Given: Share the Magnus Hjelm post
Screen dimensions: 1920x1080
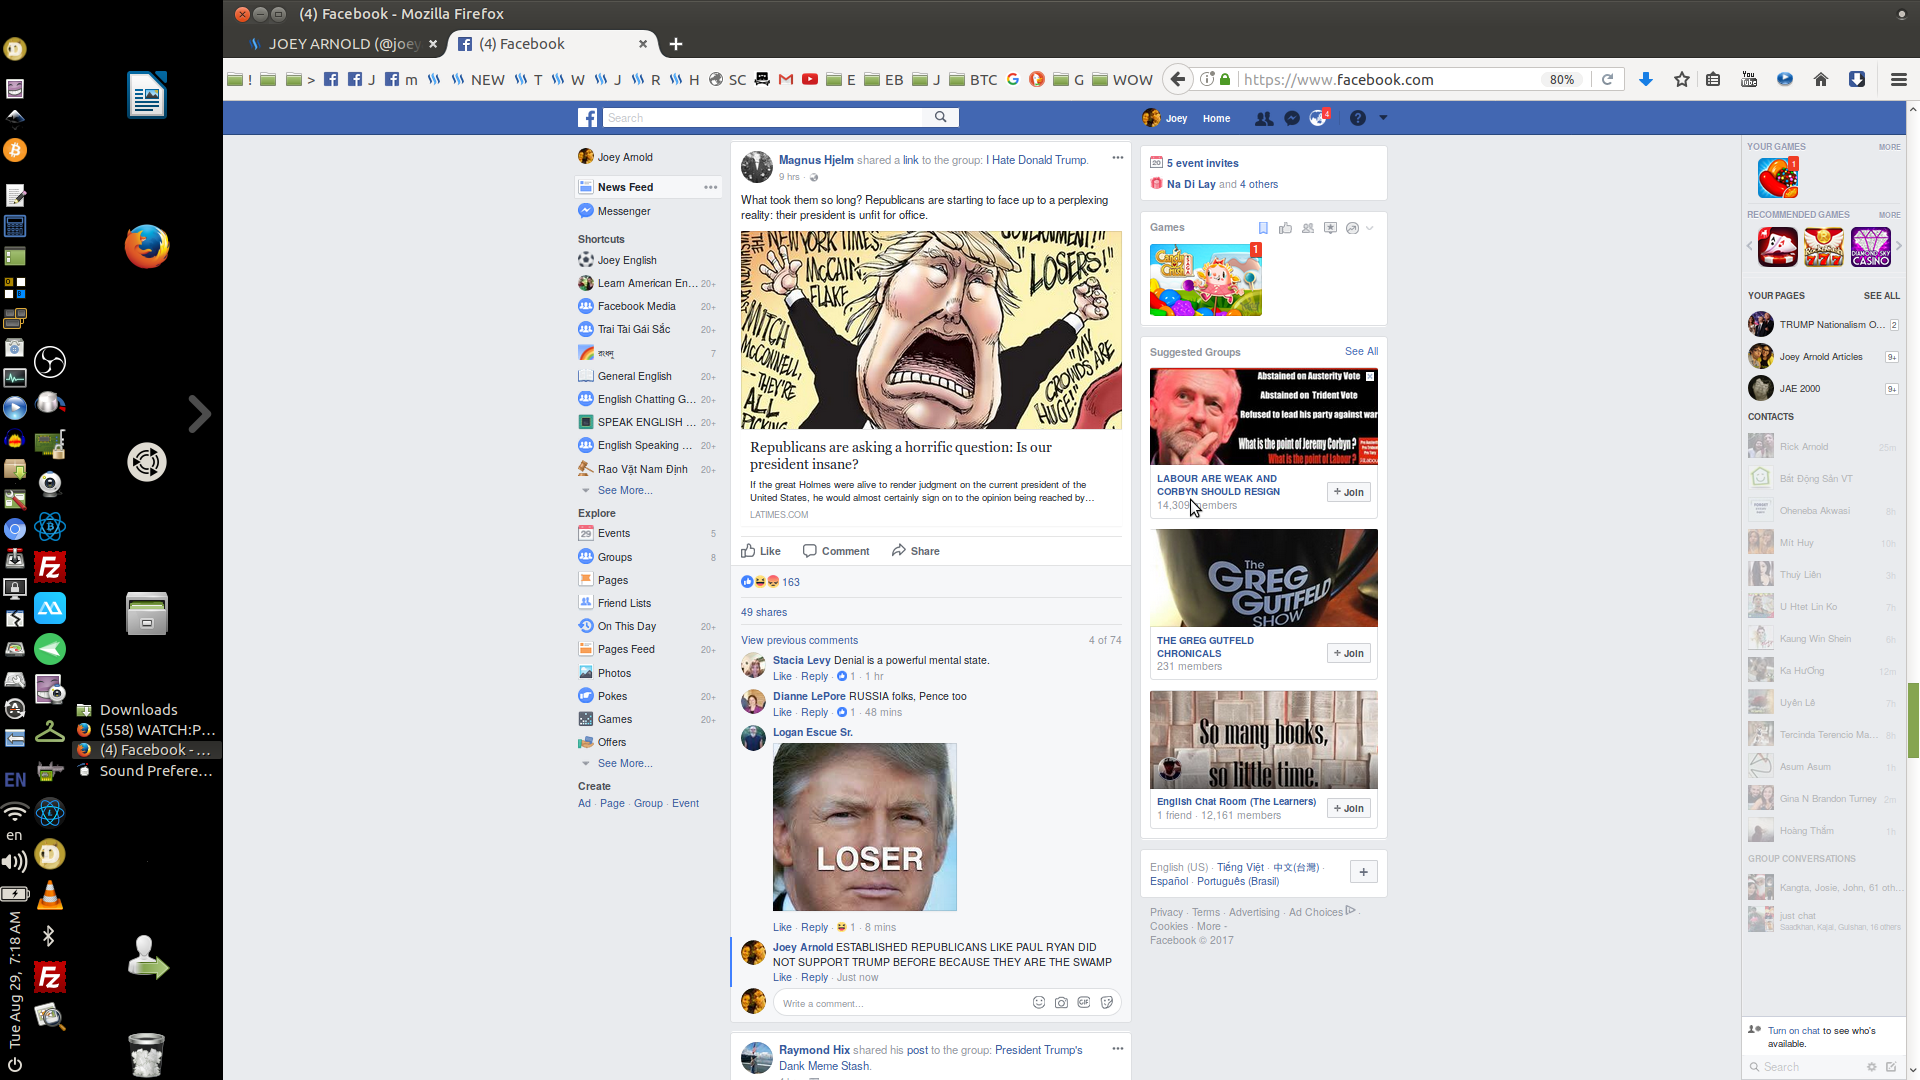Looking at the screenshot, I should click(916, 551).
